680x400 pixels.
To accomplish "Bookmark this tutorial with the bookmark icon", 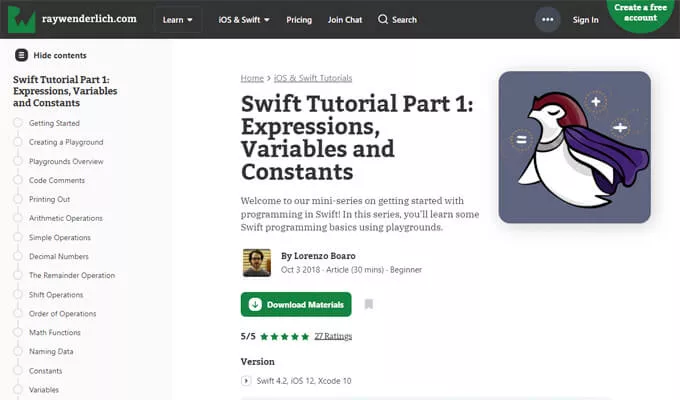I will (x=369, y=304).
